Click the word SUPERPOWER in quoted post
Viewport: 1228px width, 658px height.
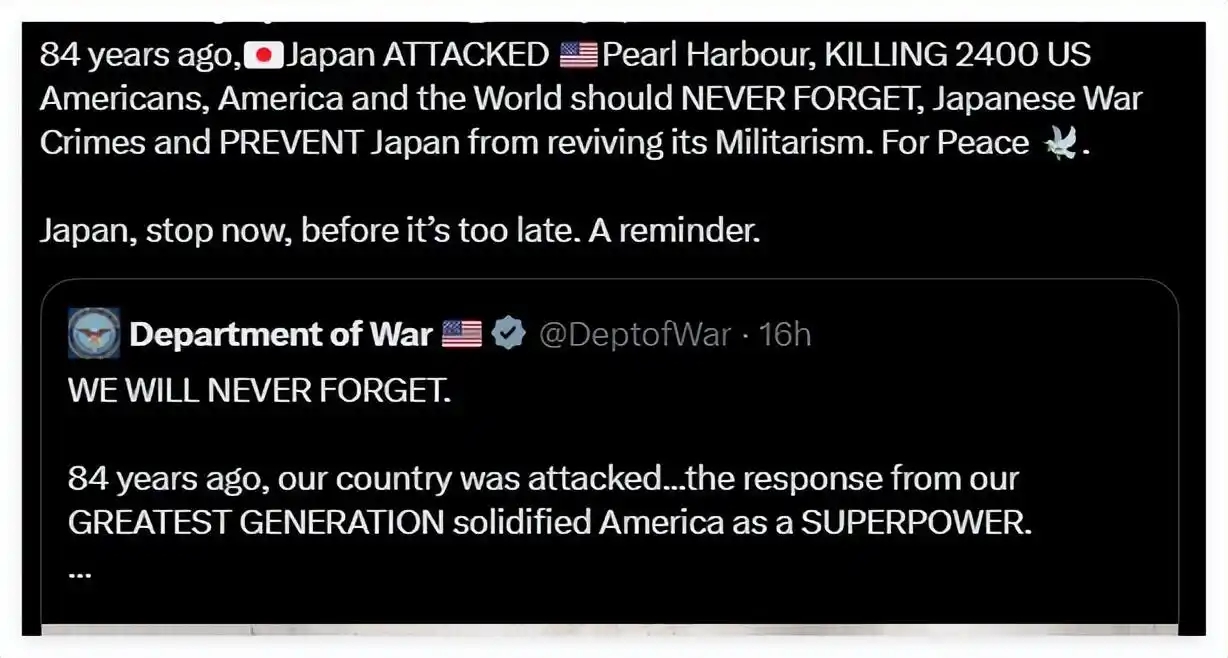(915, 523)
